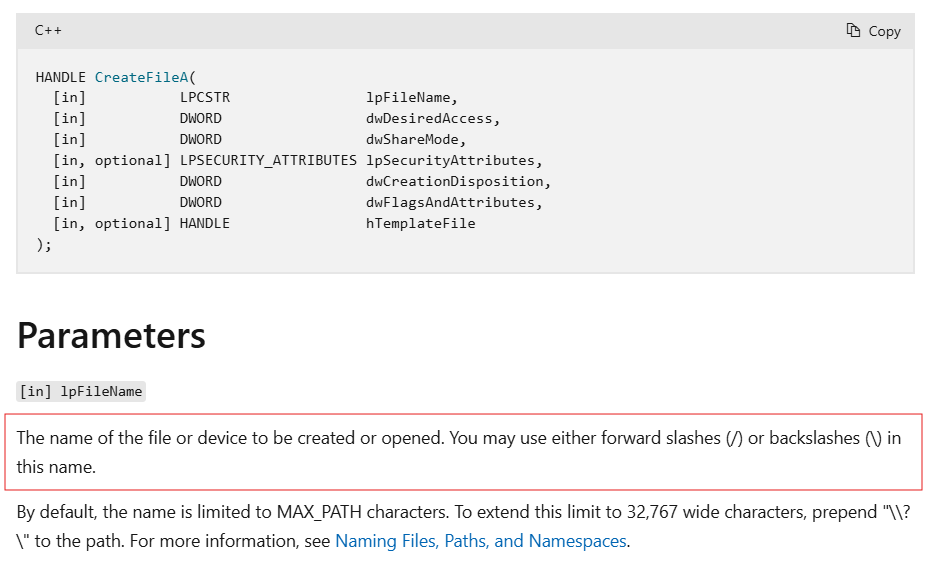This screenshot has height=561, width=931.
Task: Open Naming Files, Paths, and Namespaces link
Action: point(480,541)
